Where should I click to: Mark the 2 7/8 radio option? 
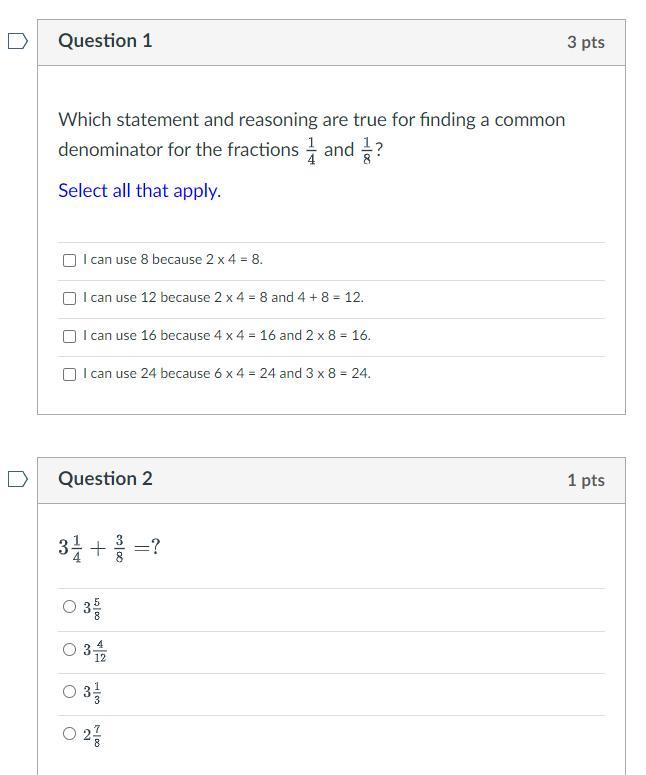tap(69, 733)
